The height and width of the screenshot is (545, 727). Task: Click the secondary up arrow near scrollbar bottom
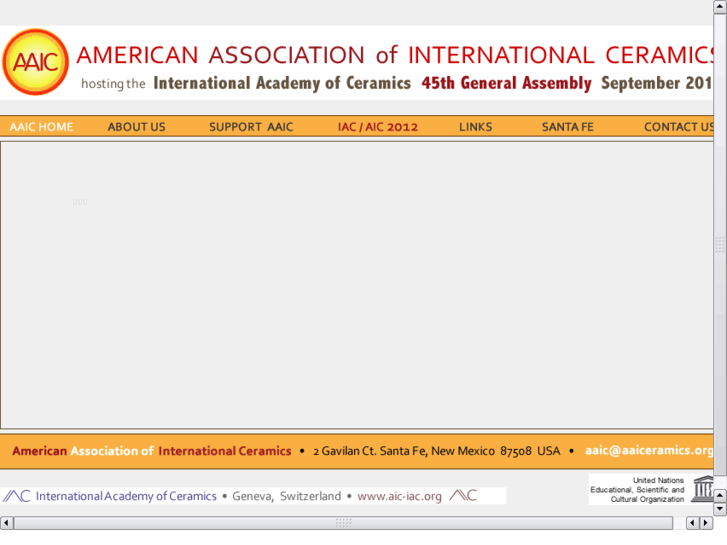[x=720, y=495]
